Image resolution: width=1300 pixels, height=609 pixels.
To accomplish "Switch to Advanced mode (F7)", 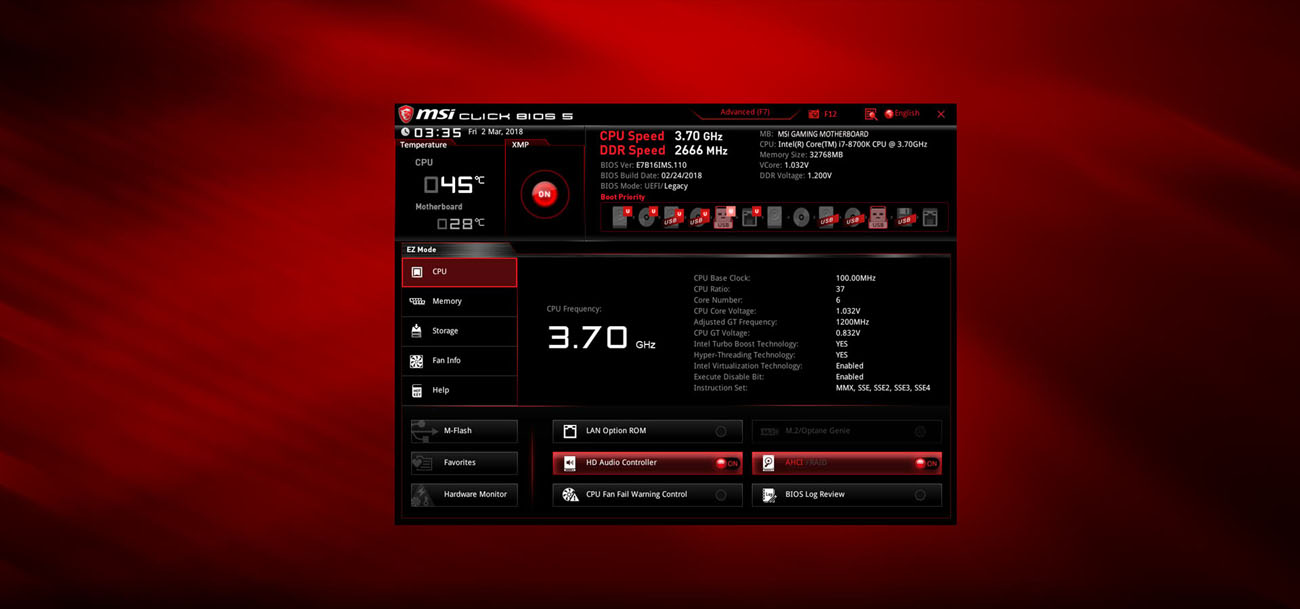I will [x=744, y=111].
